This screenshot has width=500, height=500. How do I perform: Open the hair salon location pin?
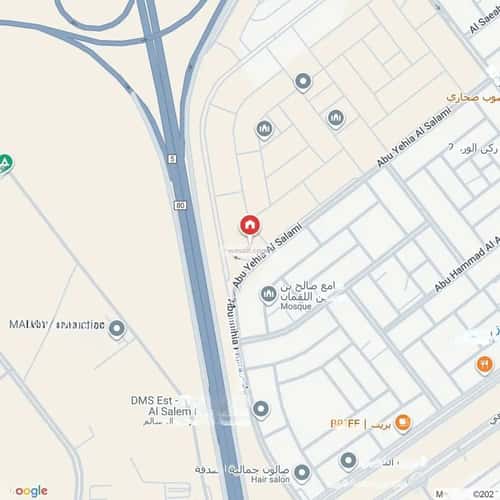tap(302, 473)
